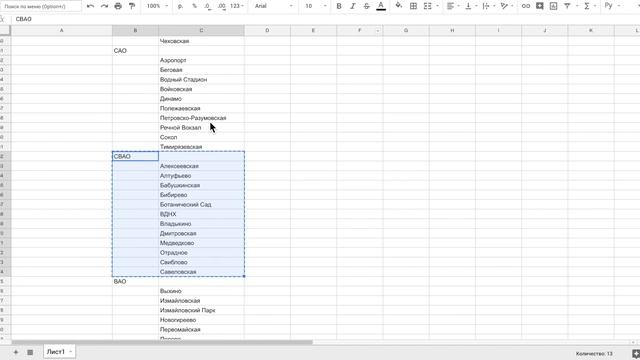The image size is (640, 360).
Task: Open horizontal align options
Action: point(453,6)
